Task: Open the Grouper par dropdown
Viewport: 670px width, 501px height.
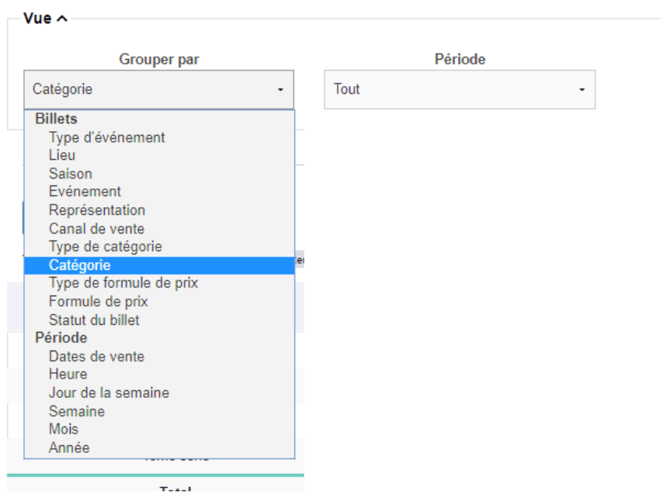Action: 159,89
